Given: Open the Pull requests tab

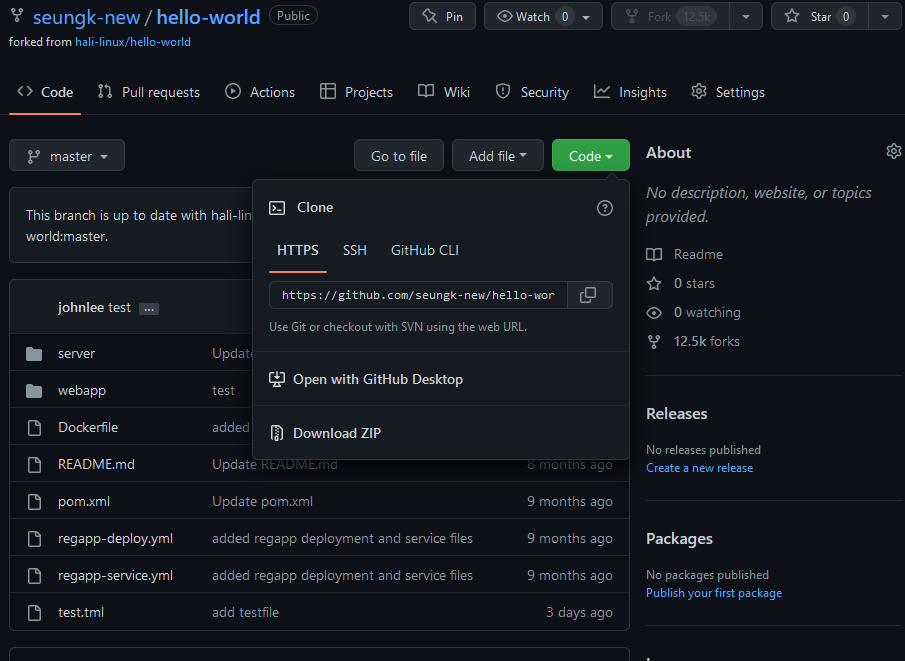Looking at the screenshot, I should (148, 92).
